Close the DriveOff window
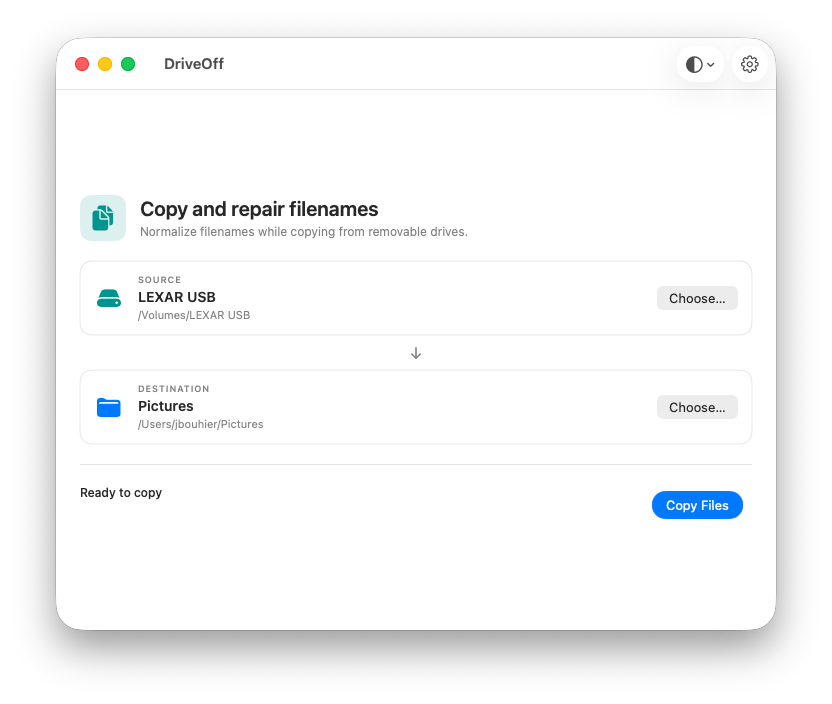Screen dimensions: 832x704 (x=82, y=64)
